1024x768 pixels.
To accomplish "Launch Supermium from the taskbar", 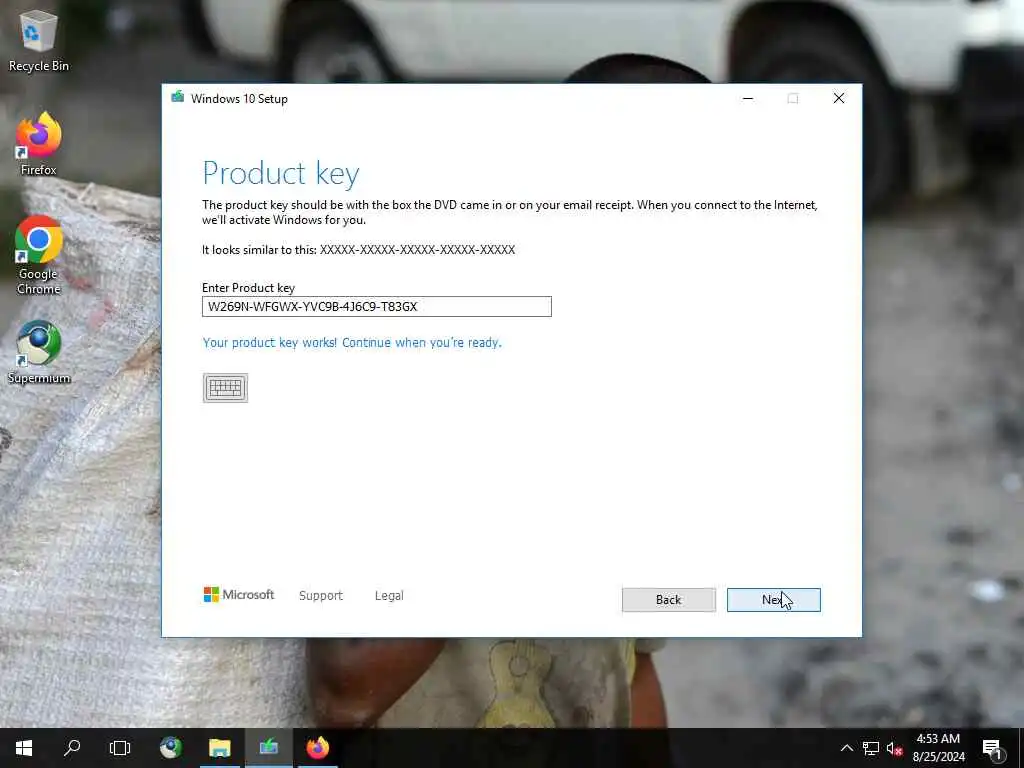I will click(171, 748).
